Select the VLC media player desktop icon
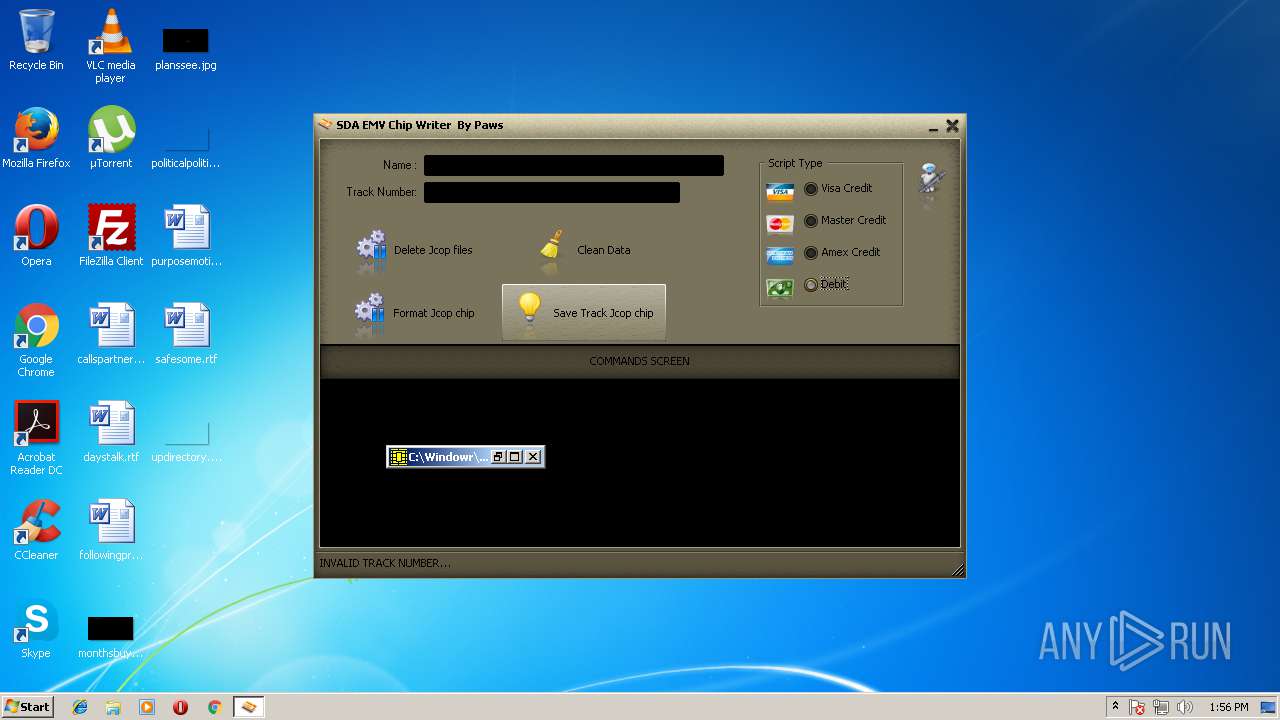This screenshot has height=720, width=1280. 110,46
